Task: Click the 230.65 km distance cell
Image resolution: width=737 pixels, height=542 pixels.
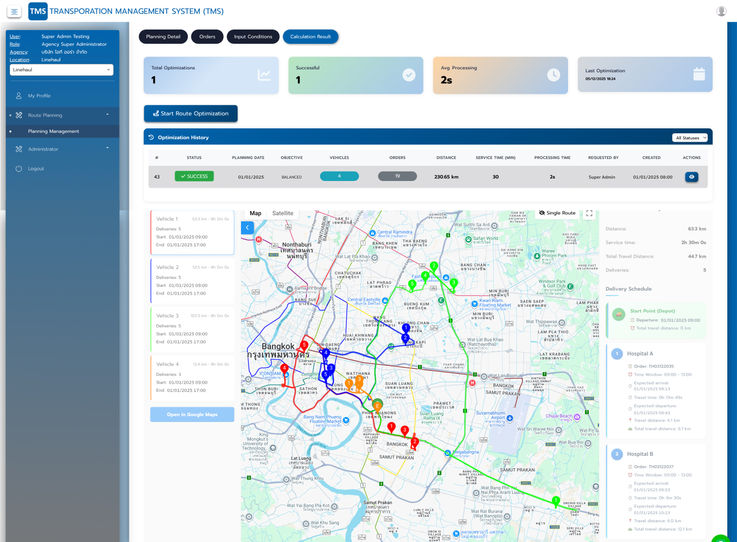Action: (446, 177)
